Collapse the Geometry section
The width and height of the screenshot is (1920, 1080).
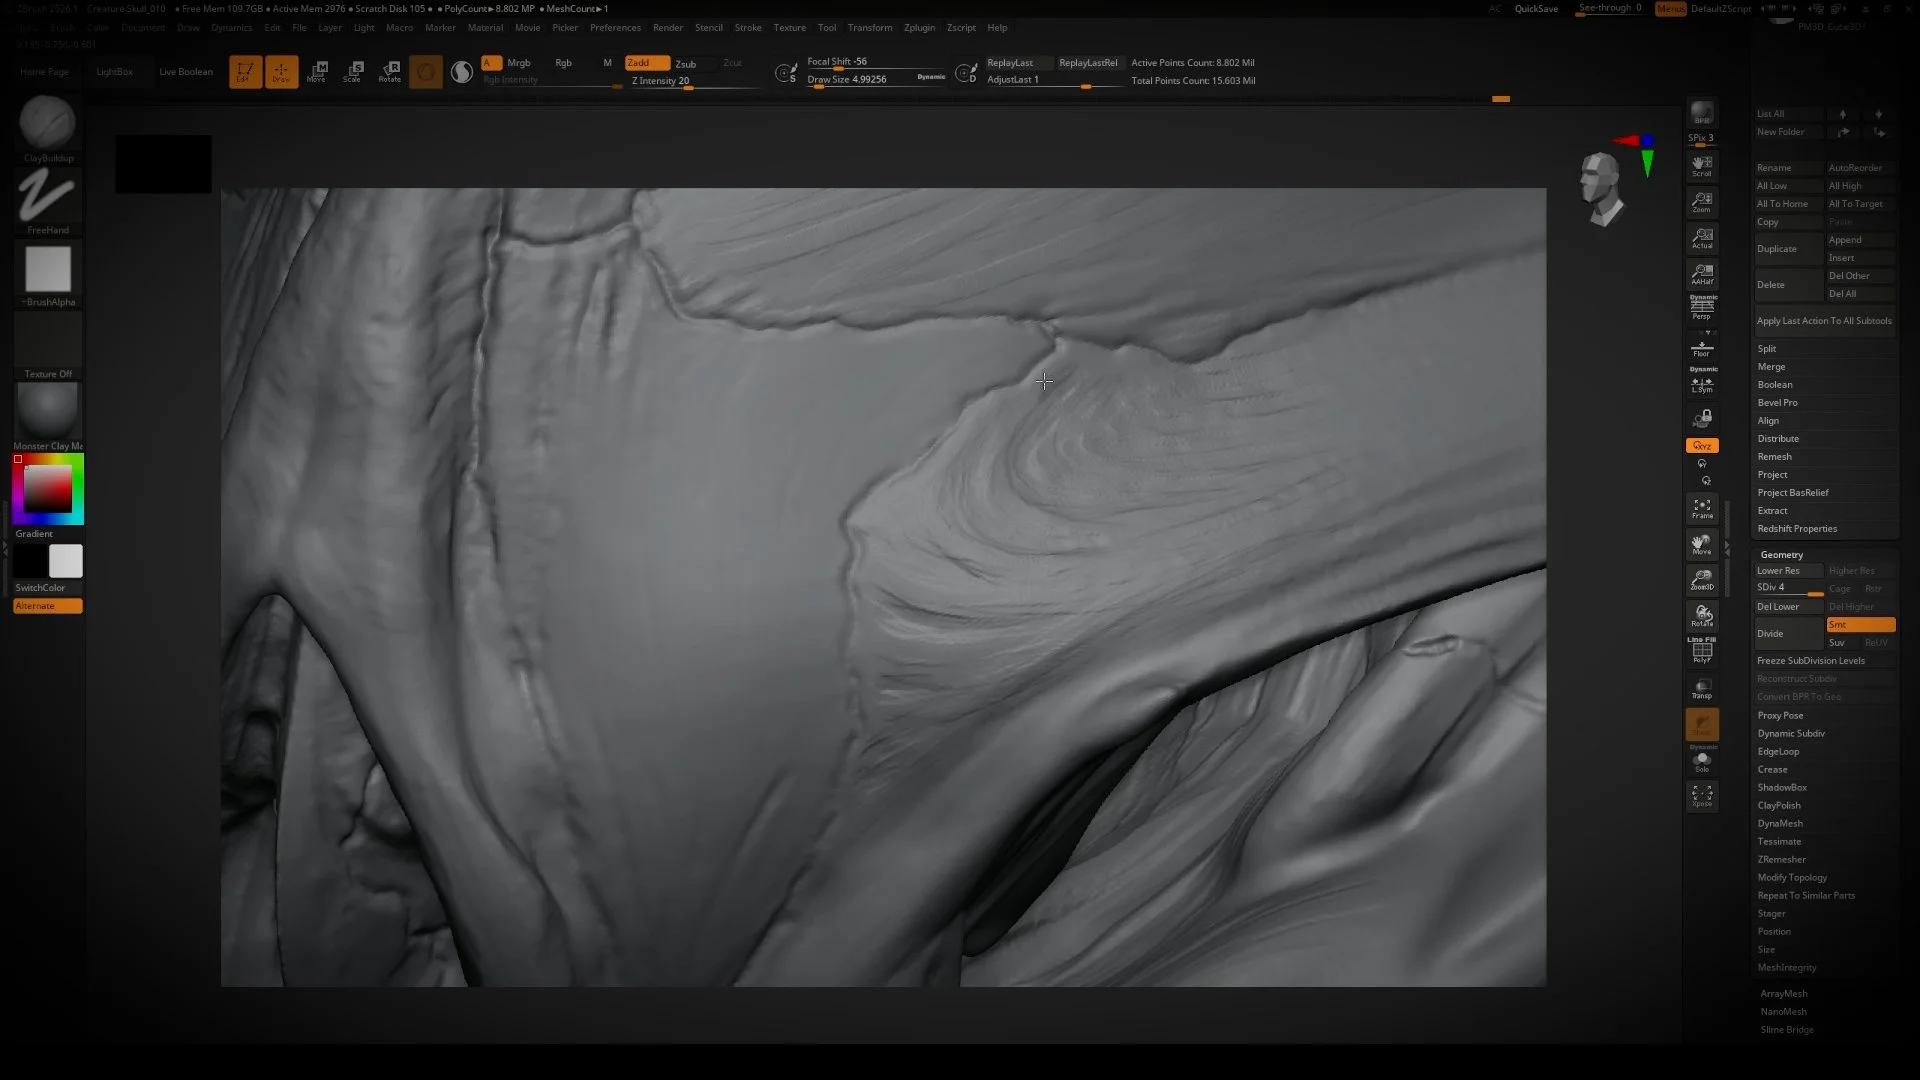click(1781, 555)
